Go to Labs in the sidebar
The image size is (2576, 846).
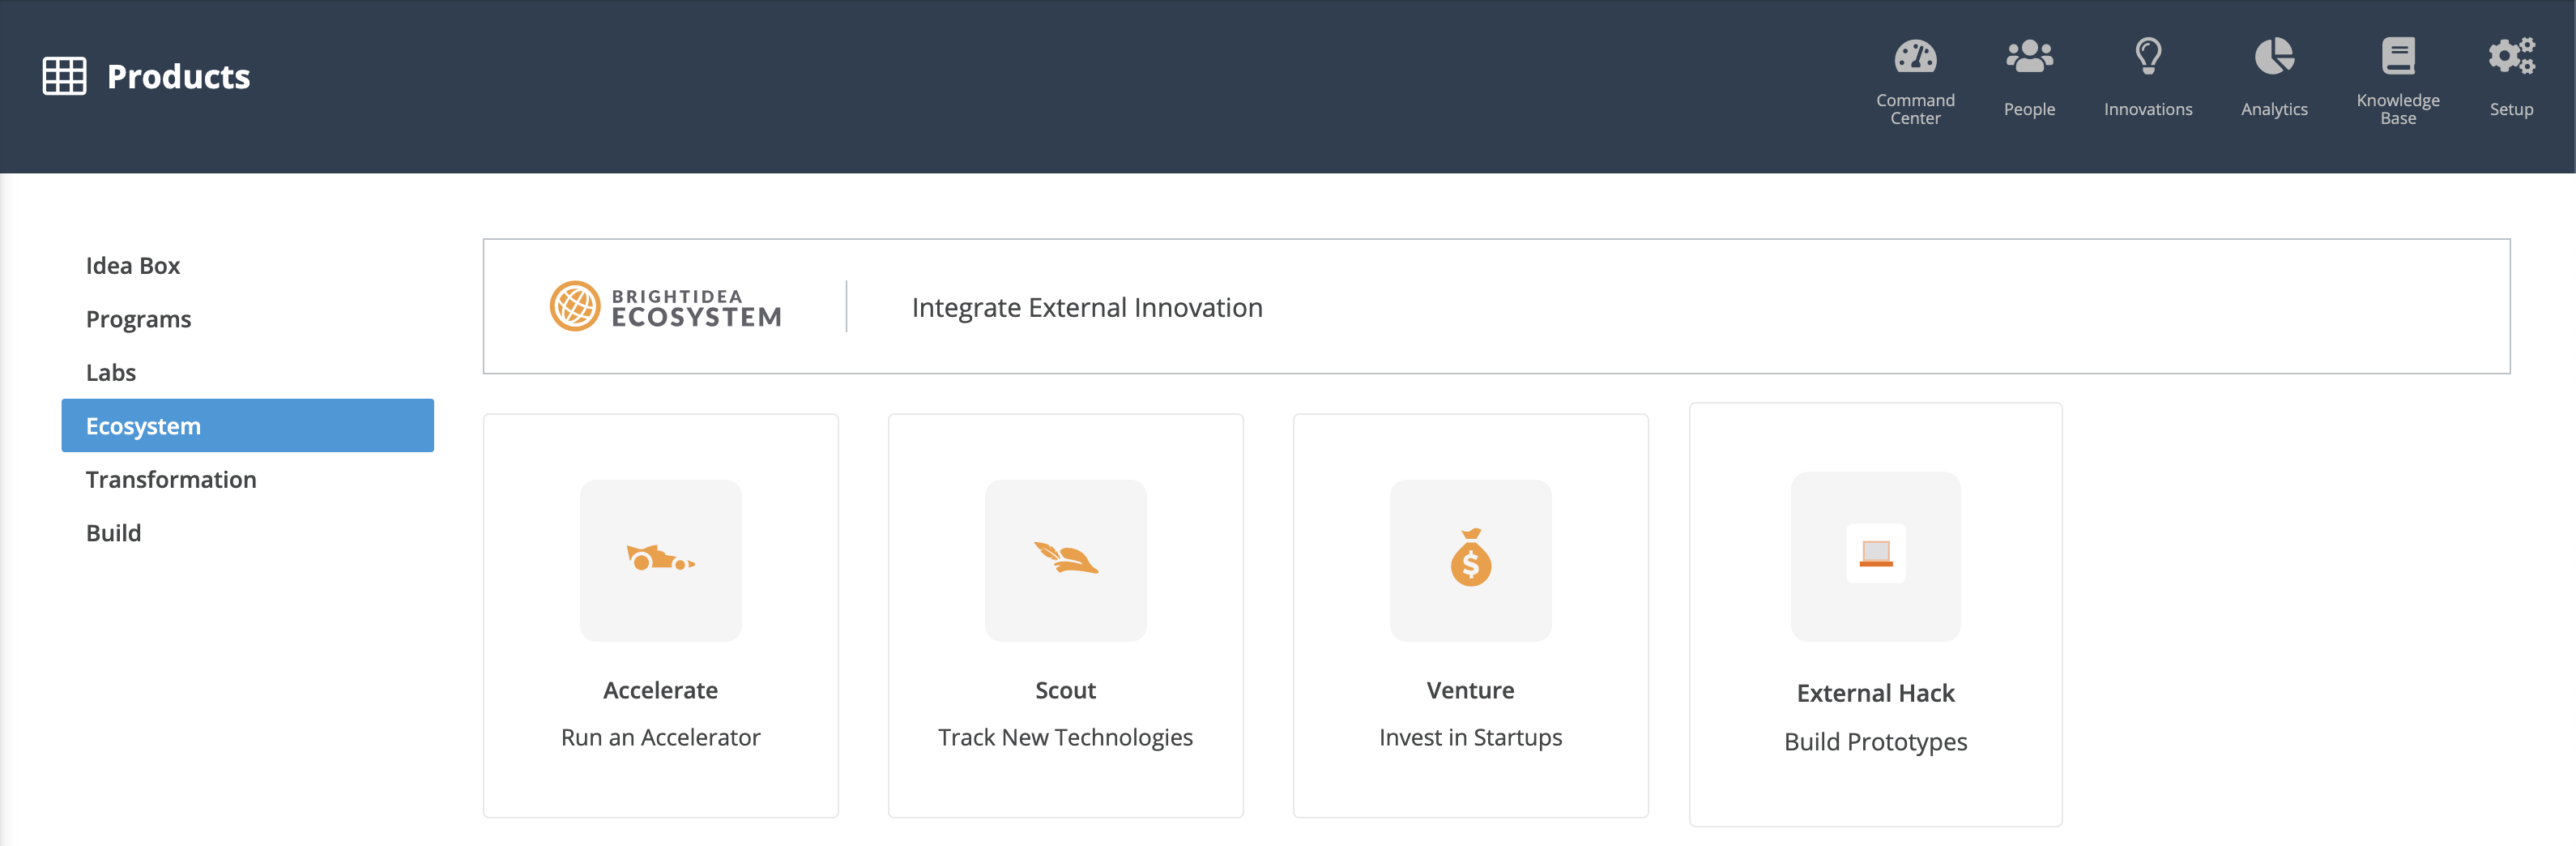click(x=111, y=372)
